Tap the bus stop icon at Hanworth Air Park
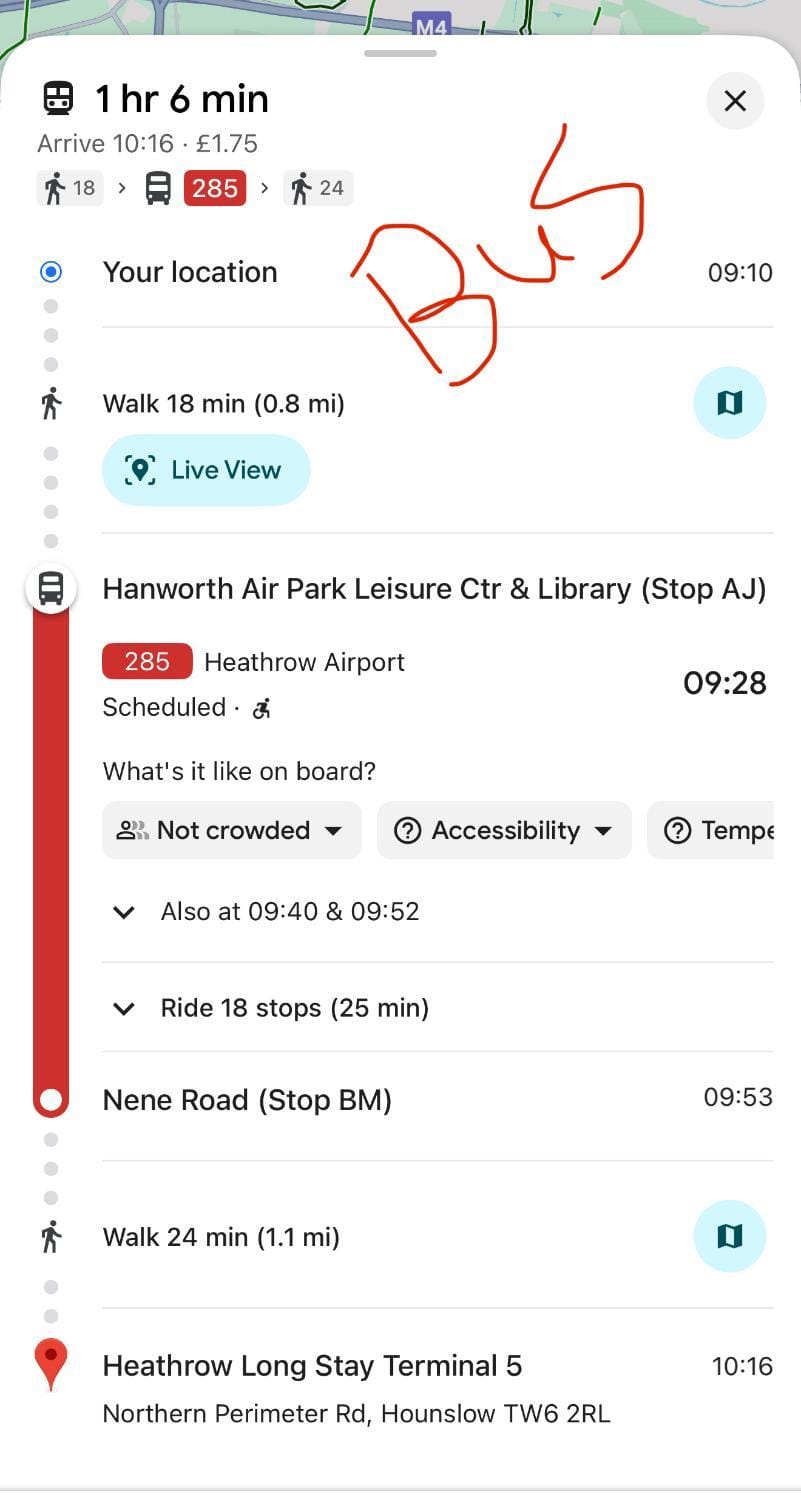The height and width of the screenshot is (1500, 801). [x=51, y=588]
